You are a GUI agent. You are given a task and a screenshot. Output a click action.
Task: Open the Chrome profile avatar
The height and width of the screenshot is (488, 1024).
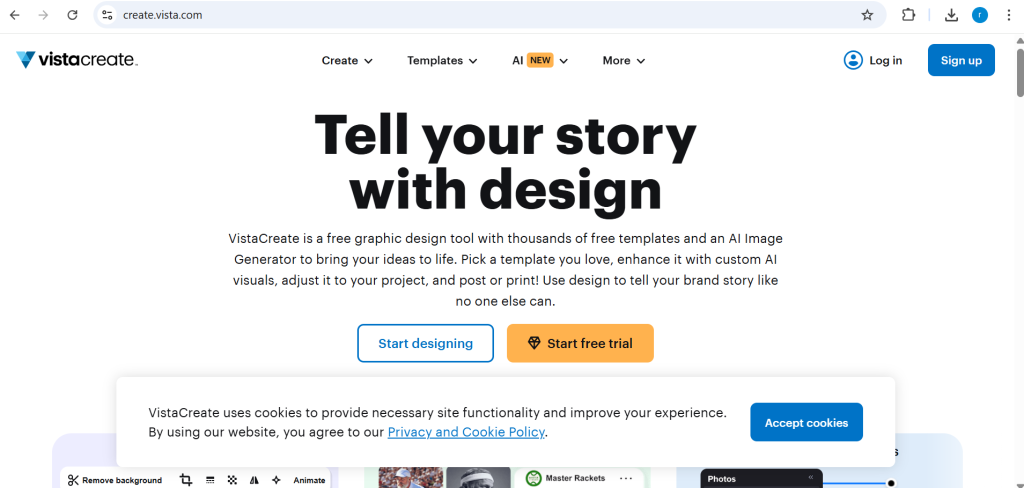(980, 15)
